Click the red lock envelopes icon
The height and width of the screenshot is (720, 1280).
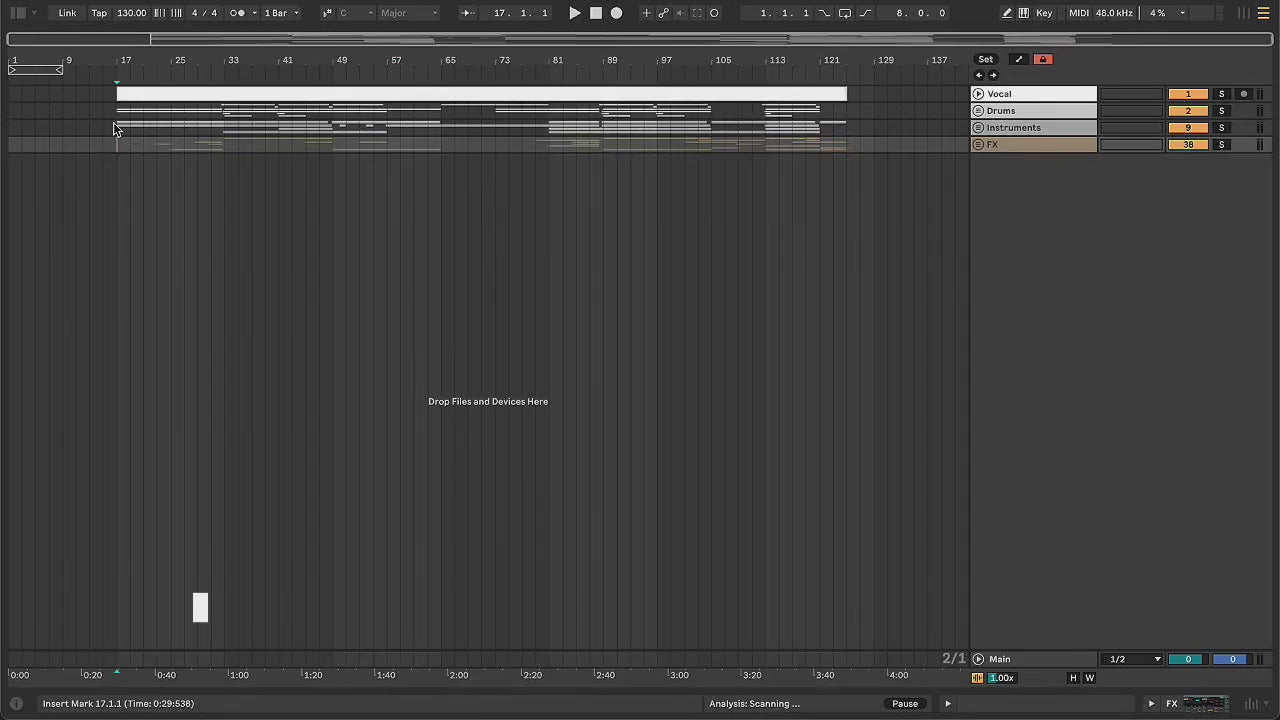[x=1042, y=60]
